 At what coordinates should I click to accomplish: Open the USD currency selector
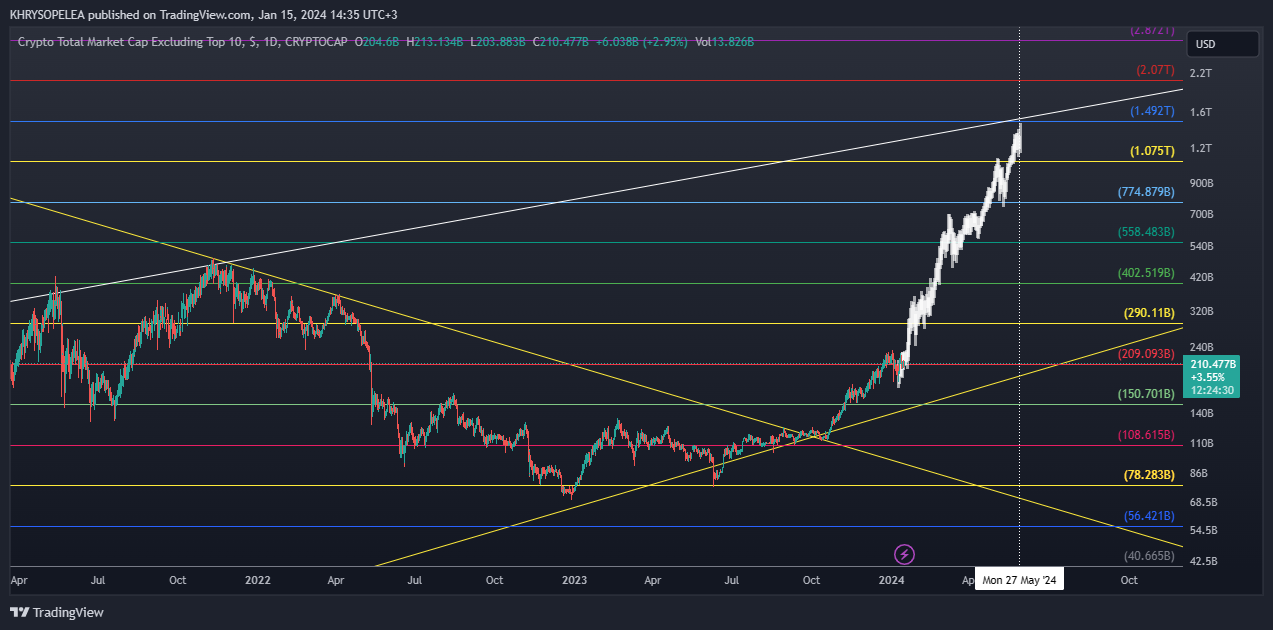pos(1222,44)
